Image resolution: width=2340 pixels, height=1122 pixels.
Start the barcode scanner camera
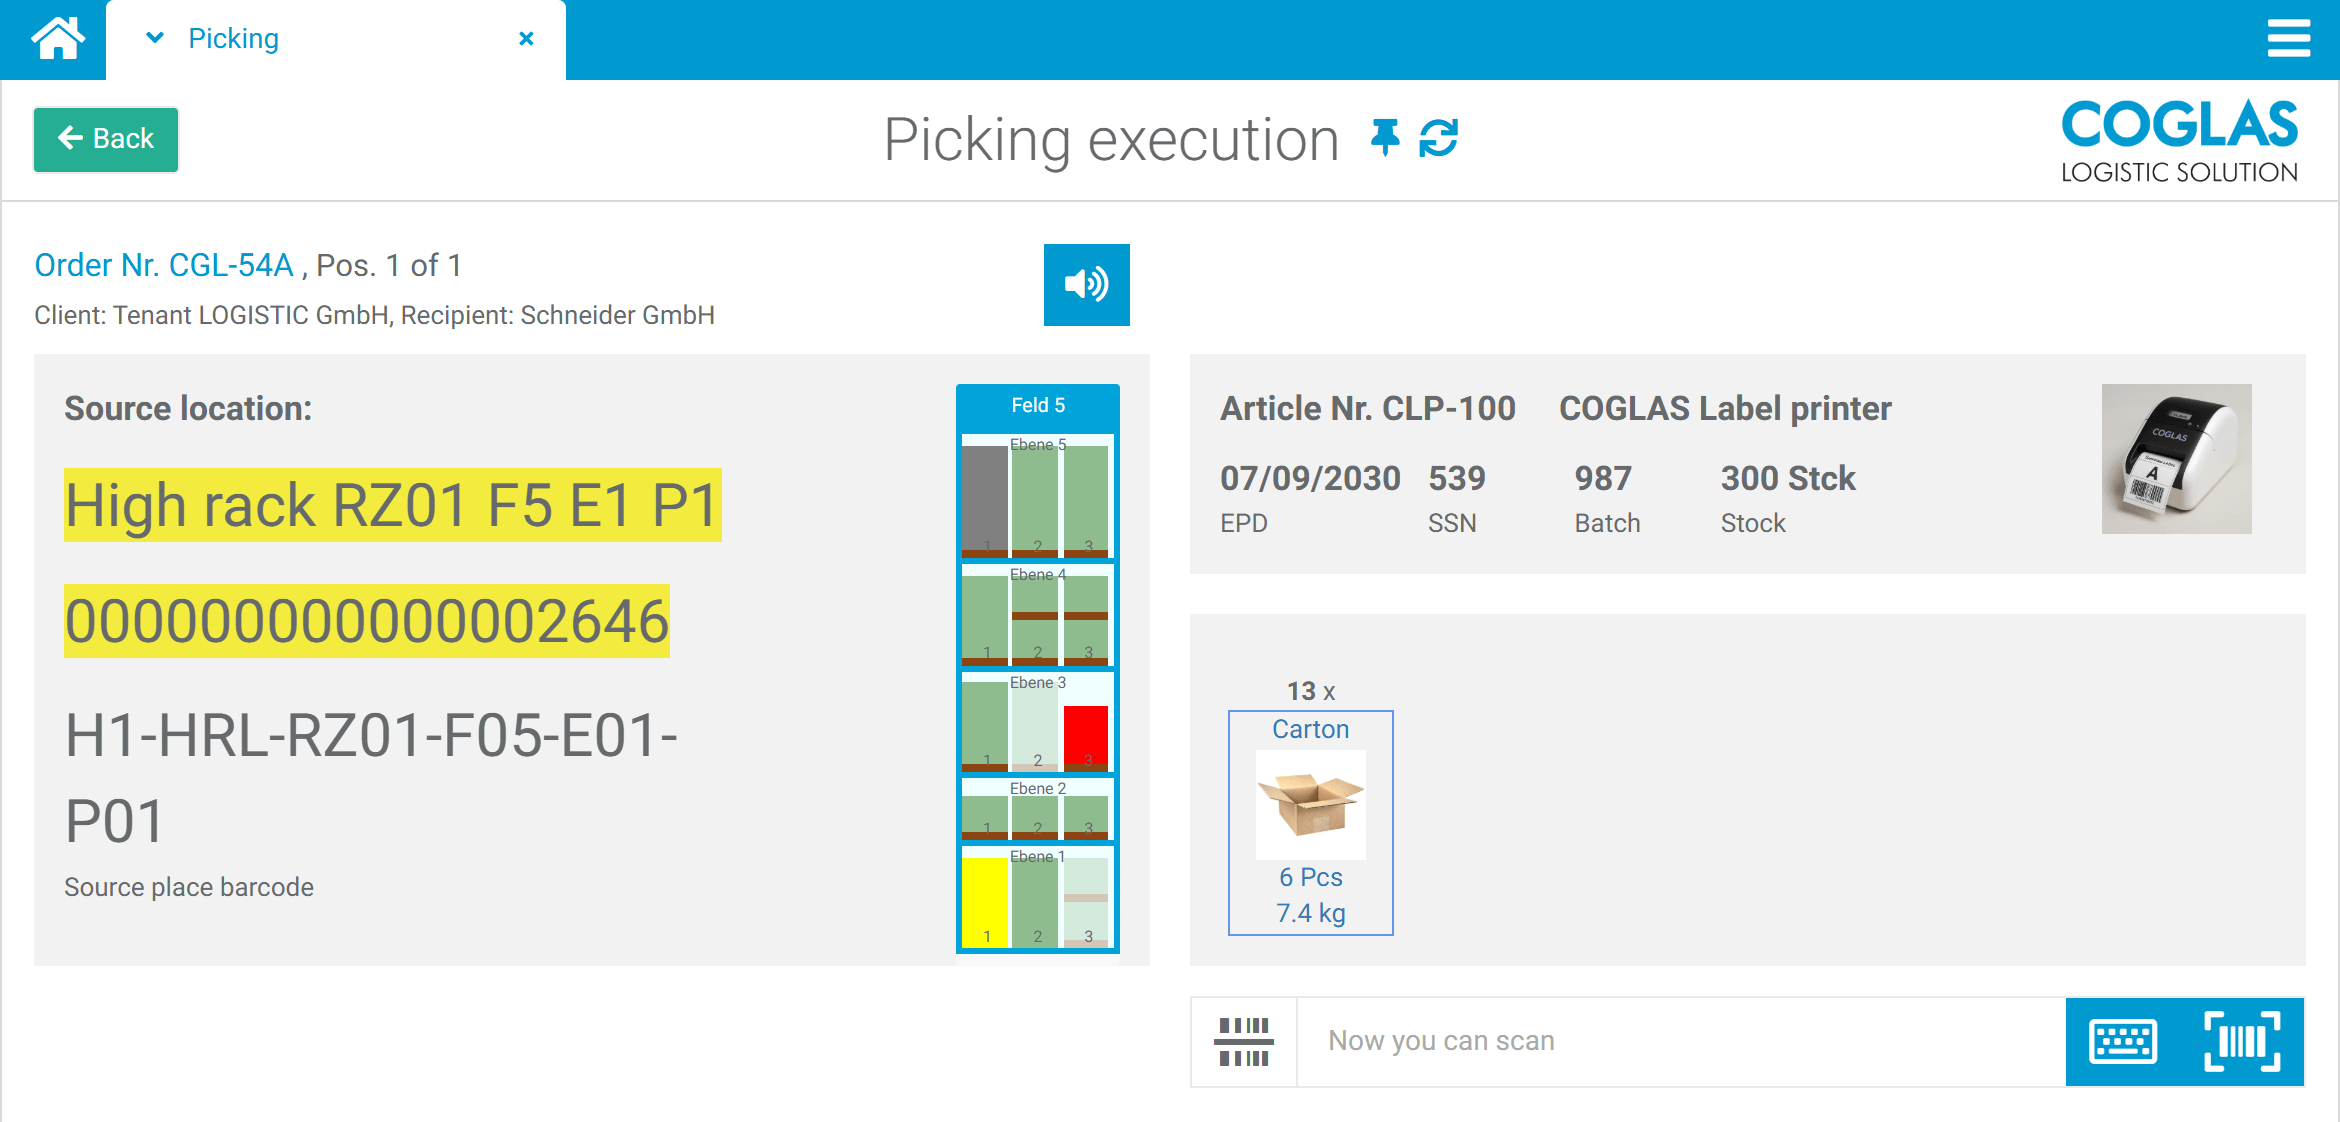click(2242, 1041)
